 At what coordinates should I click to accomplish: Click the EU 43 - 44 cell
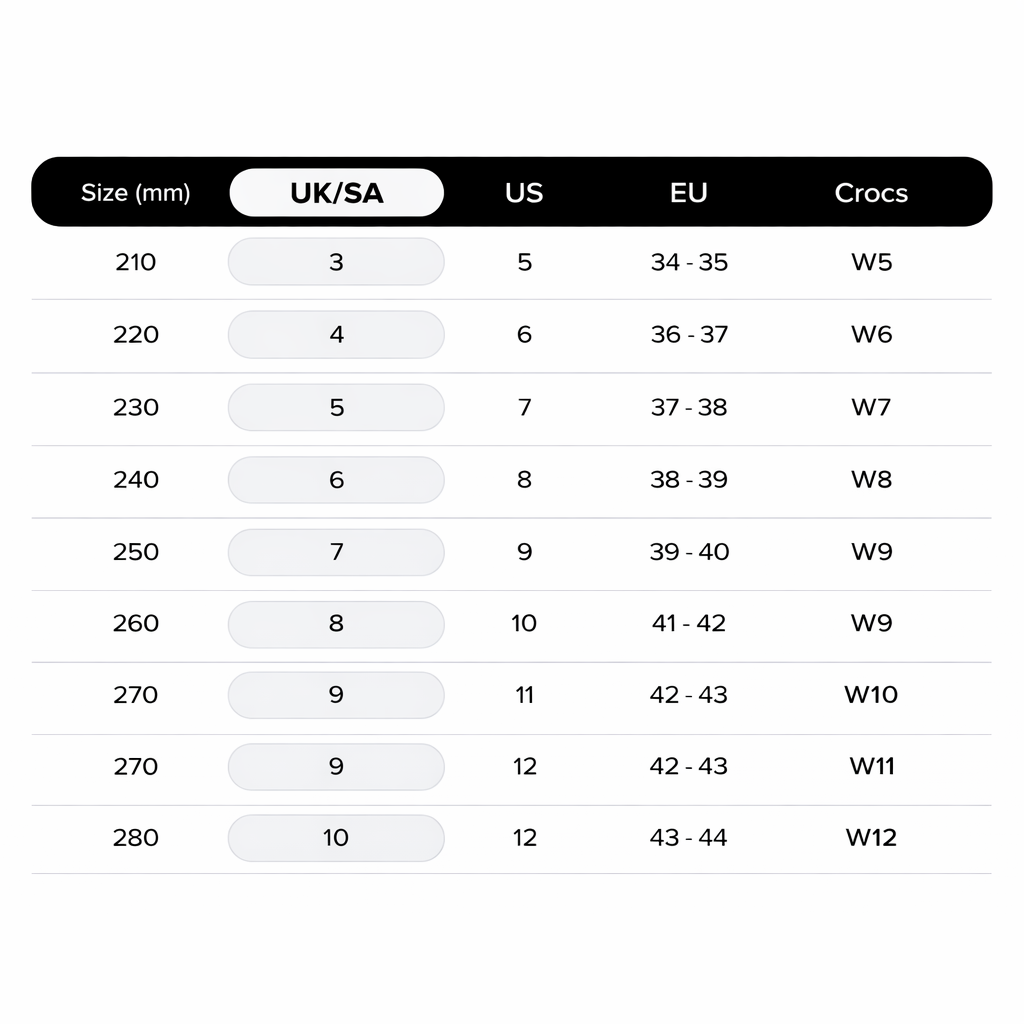(x=689, y=838)
